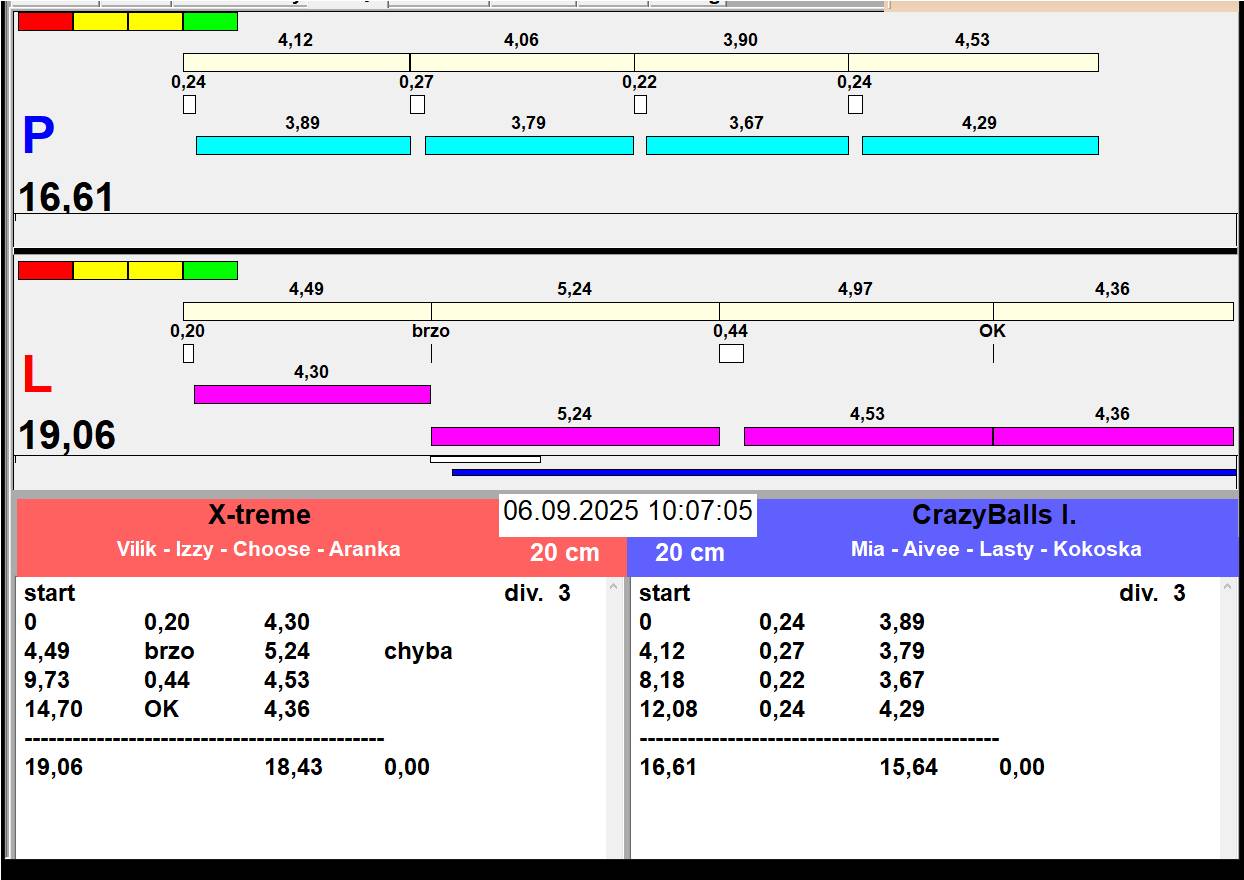
Task: Click the dark blue progress bar below lane L
Action: [x=844, y=472]
